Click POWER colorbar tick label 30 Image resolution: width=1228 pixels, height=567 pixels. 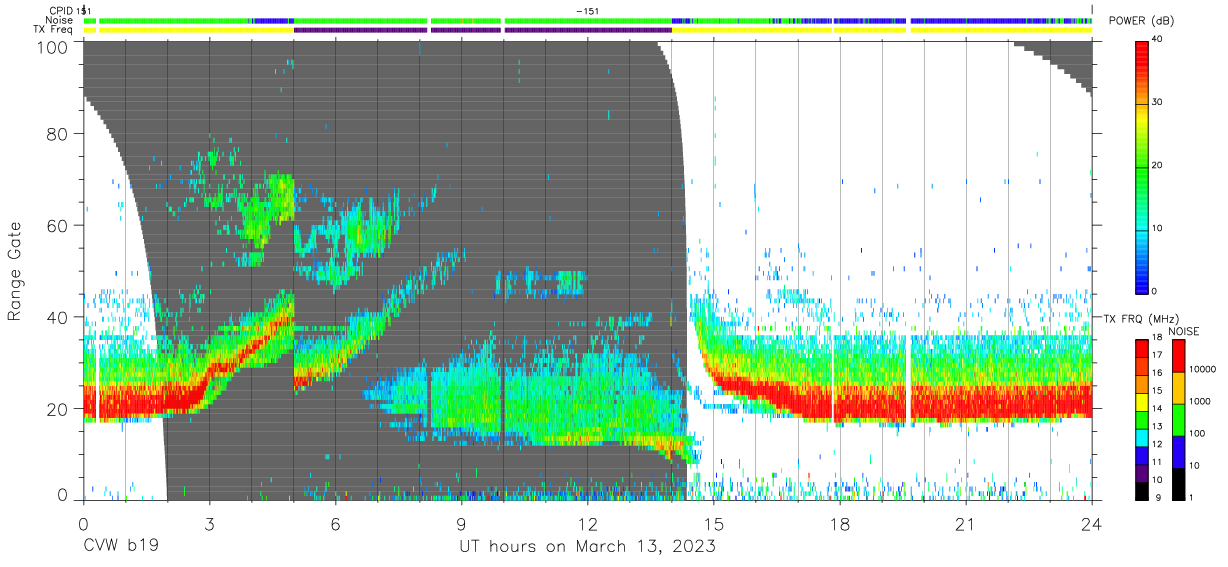point(1158,102)
